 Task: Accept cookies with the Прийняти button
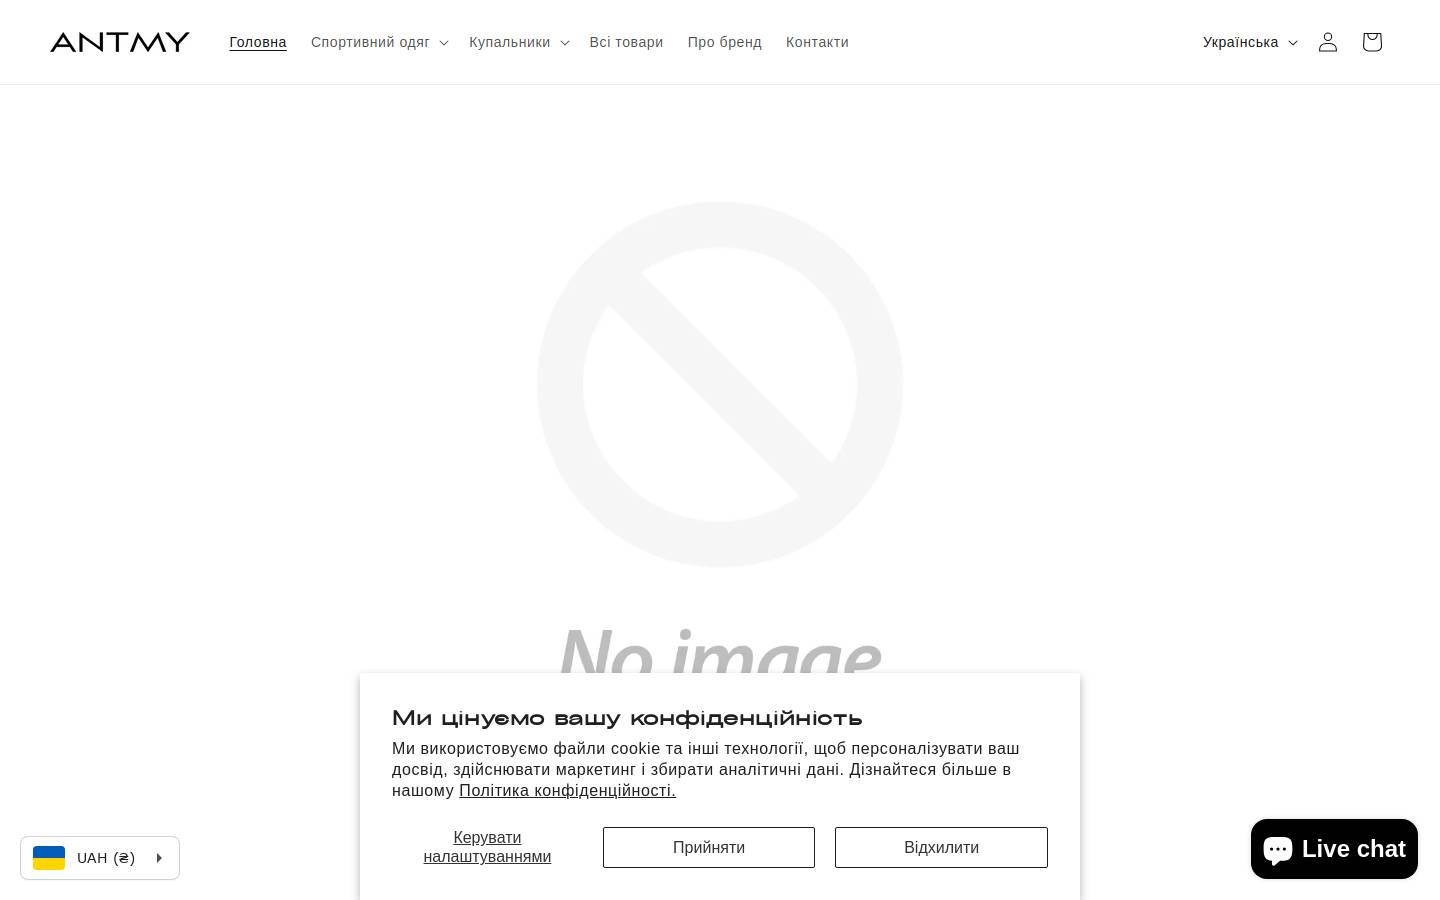click(709, 847)
